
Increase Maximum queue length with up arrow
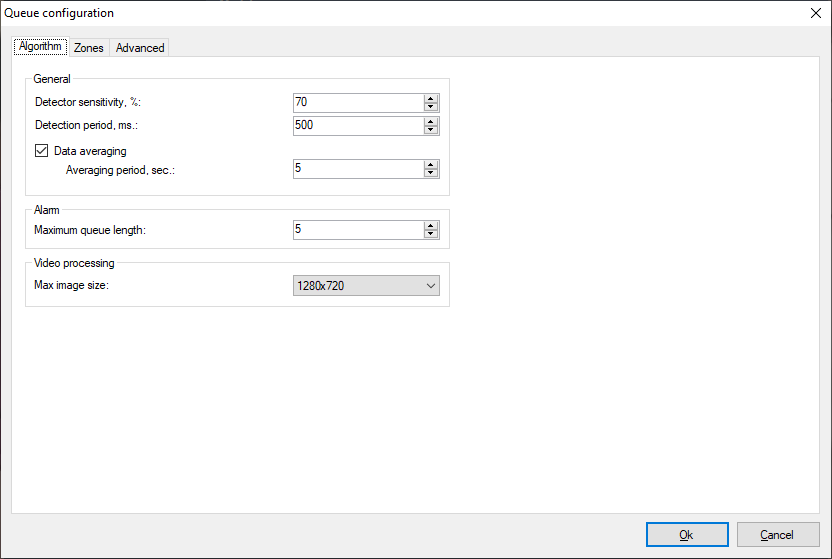431,225
